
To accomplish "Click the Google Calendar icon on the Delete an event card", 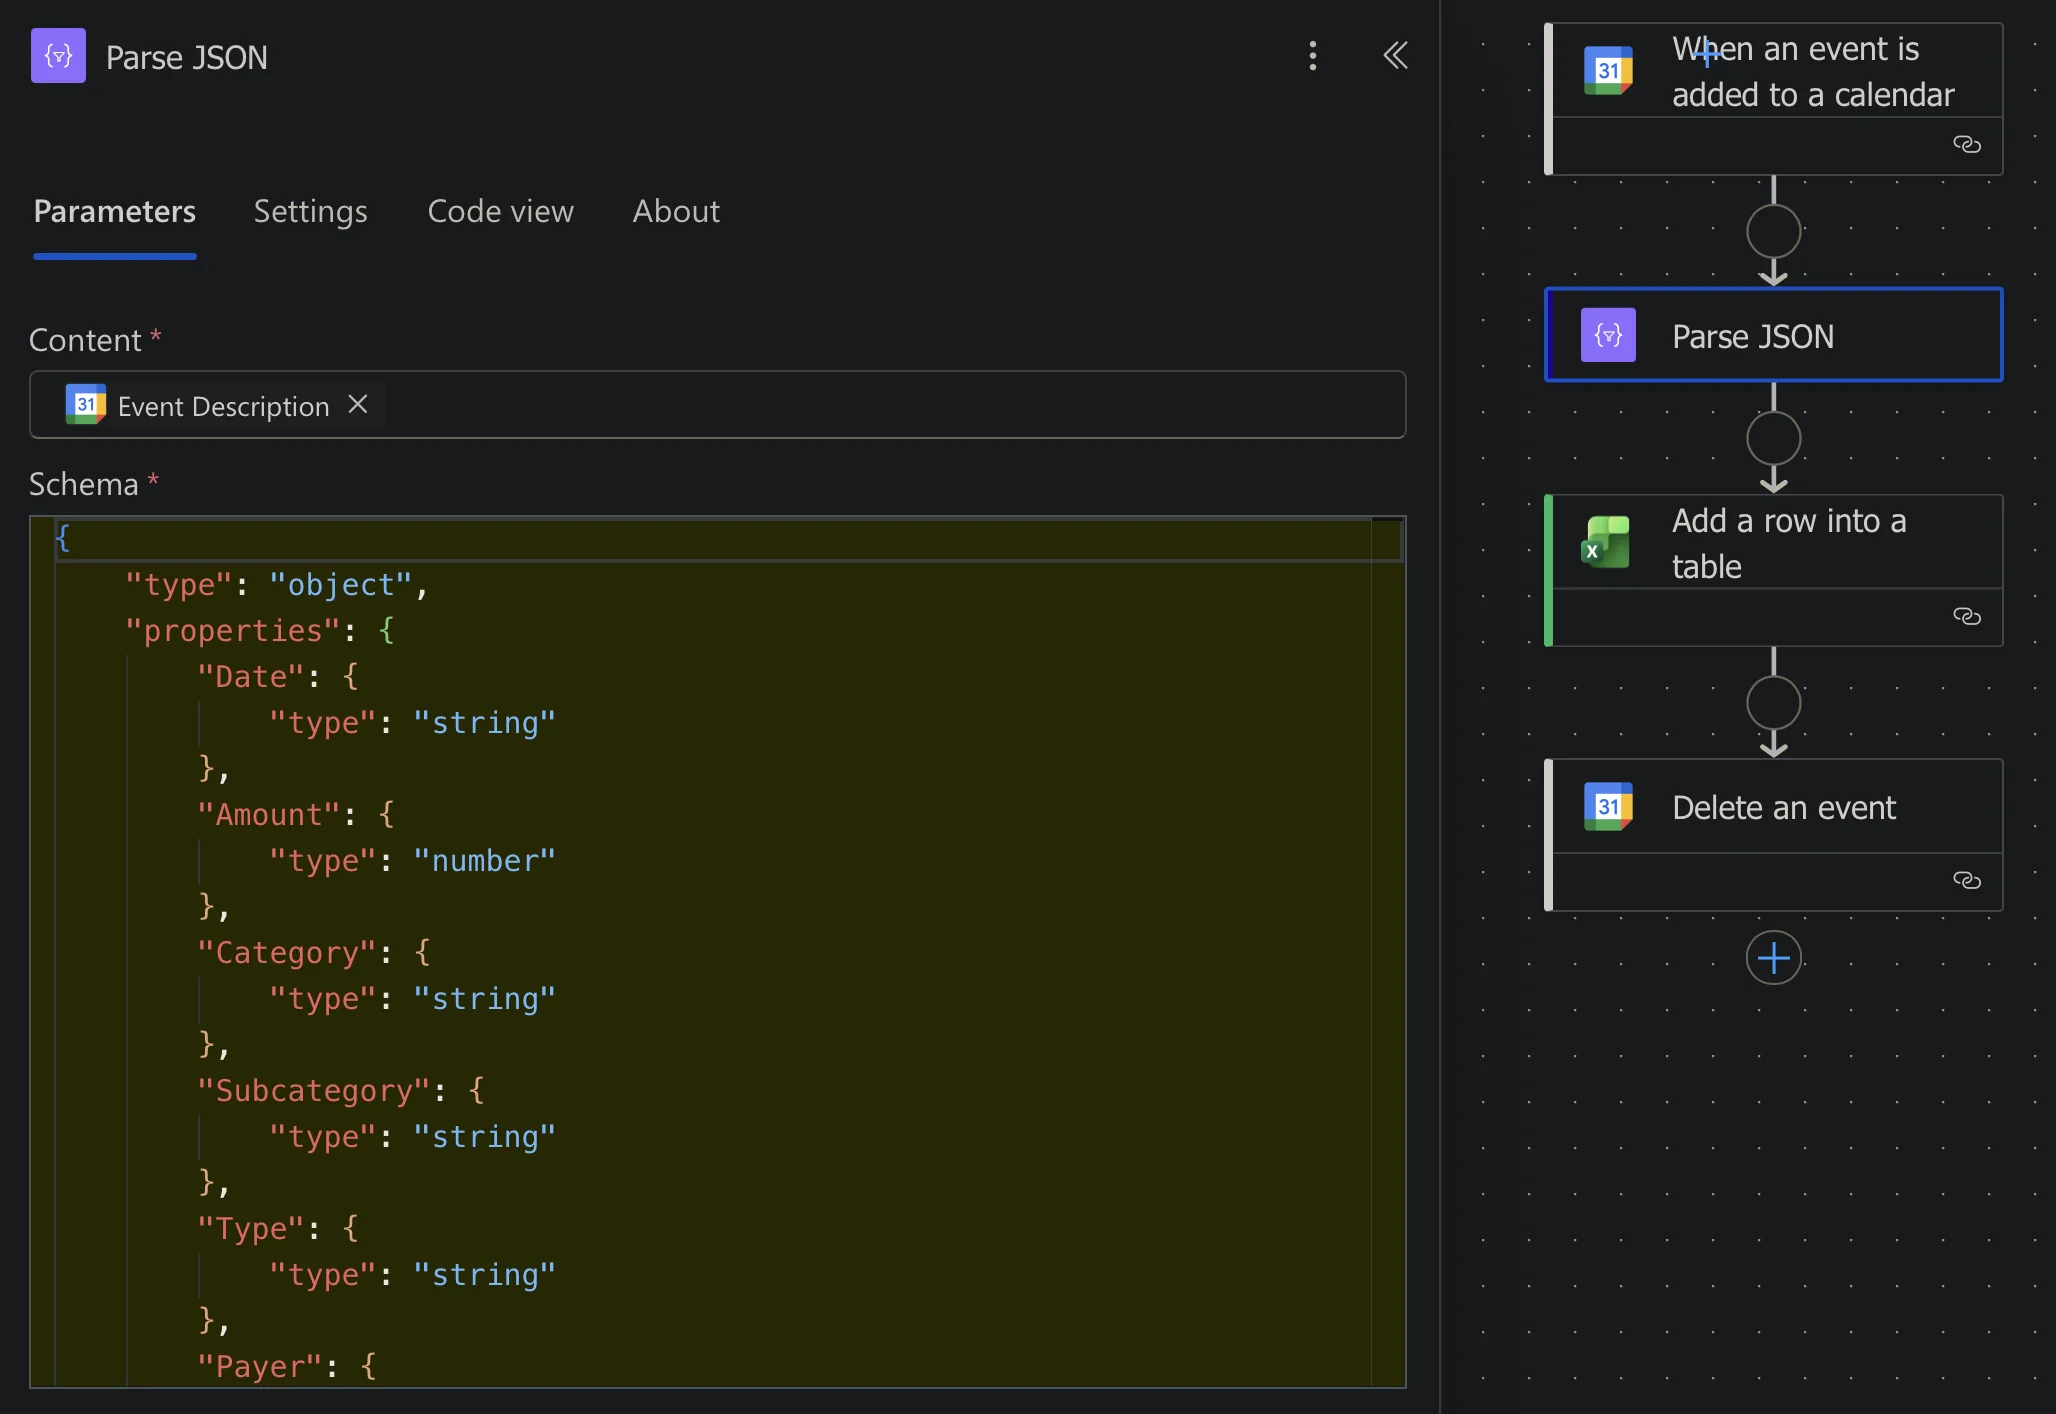I will [1608, 806].
